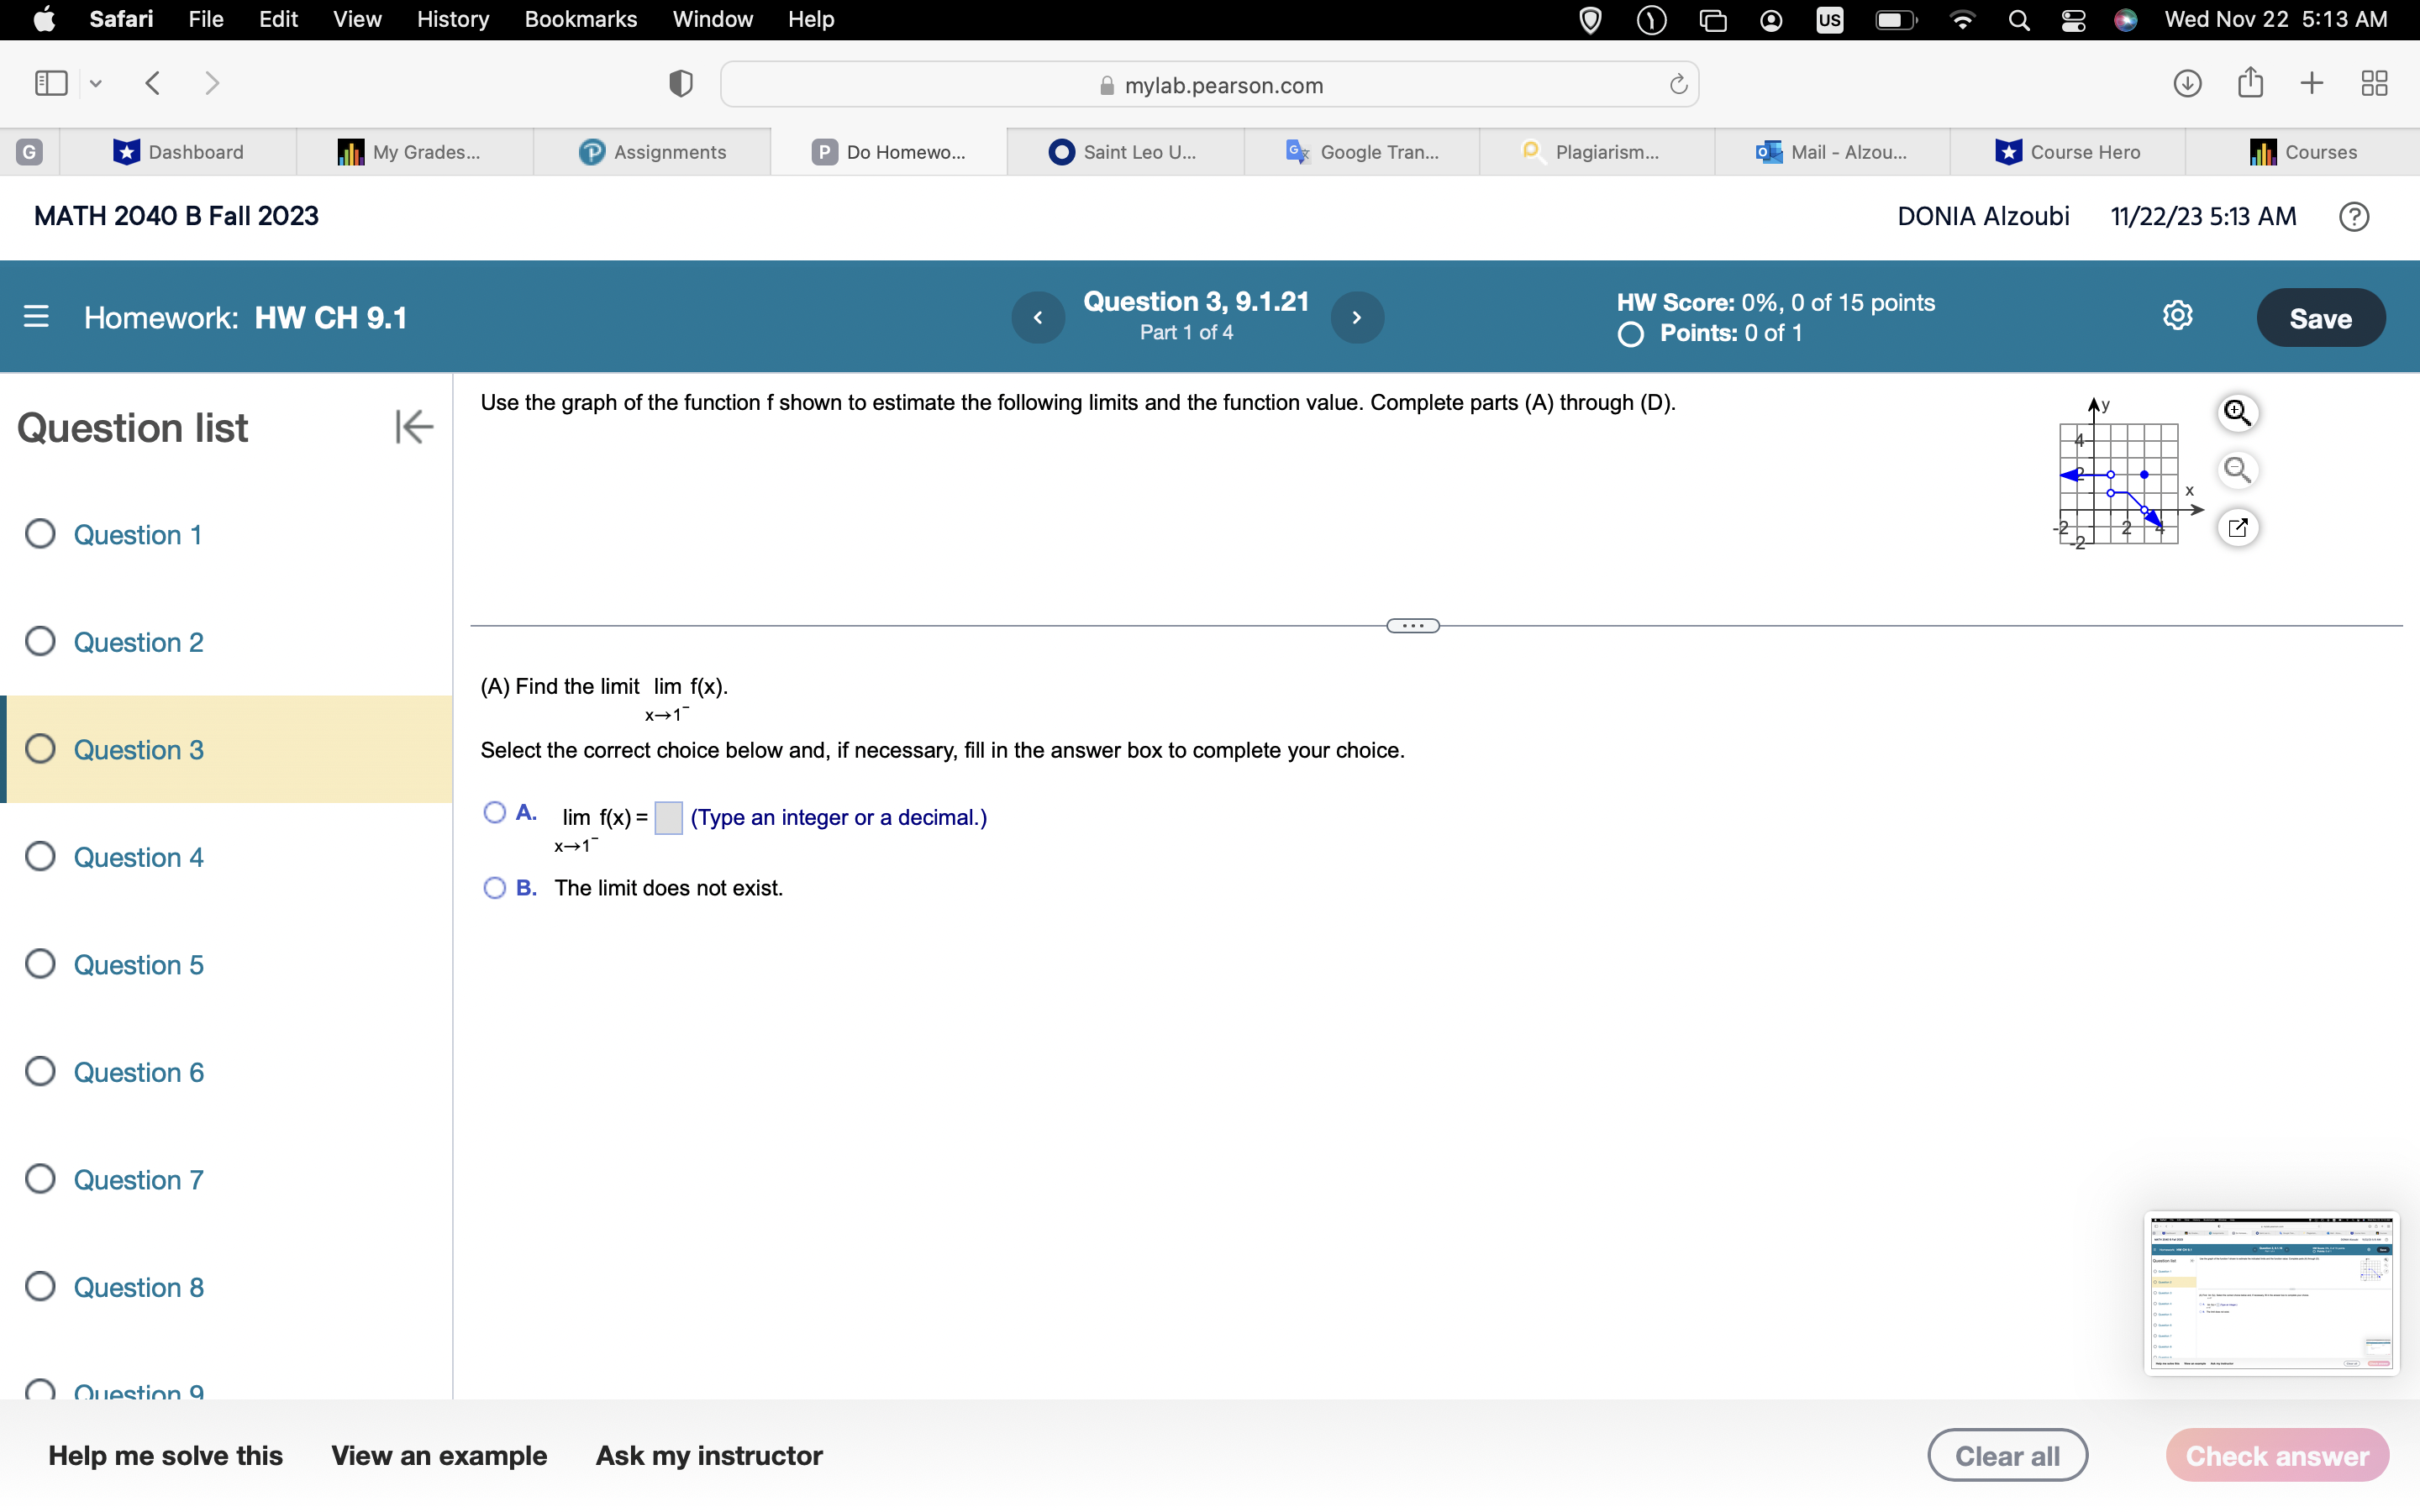Go to the previous question with the left chevron
The image size is (2420, 1512).
point(1038,317)
